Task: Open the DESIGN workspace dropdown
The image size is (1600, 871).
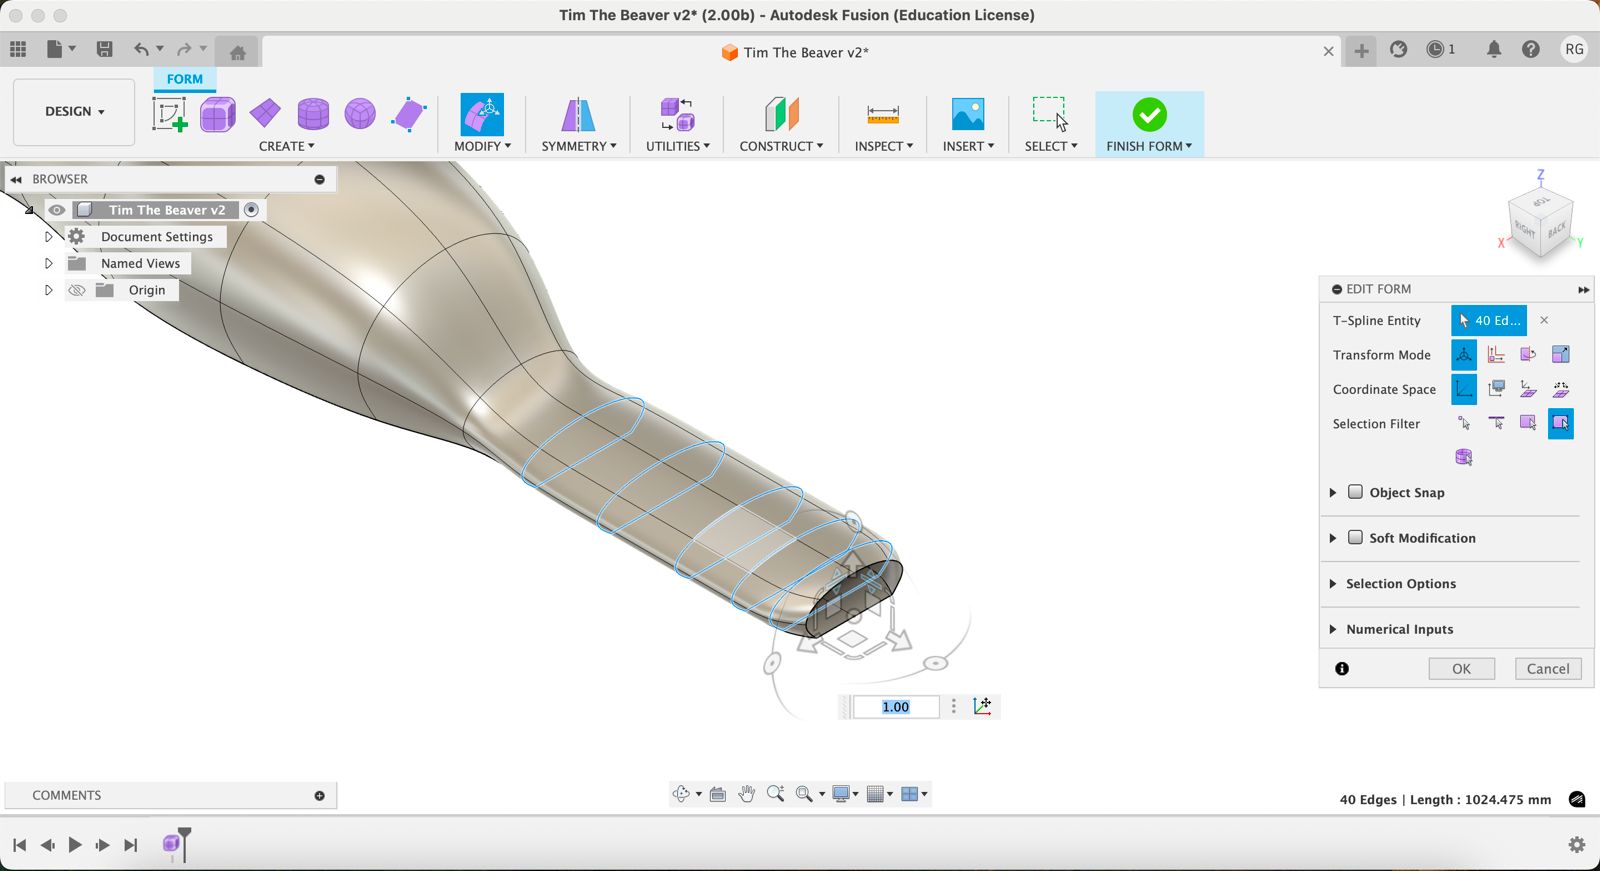Action: point(74,112)
